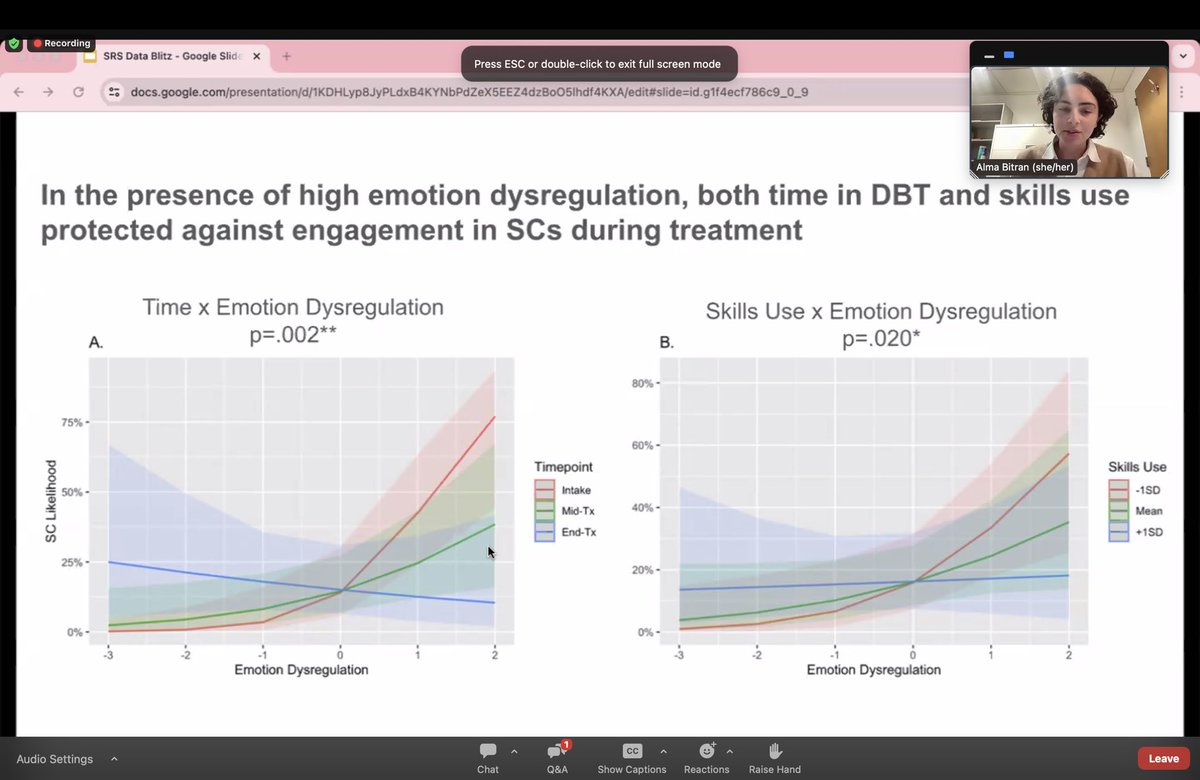Click the site information icon in address bar
The image size is (1200, 780).
tap(114, 92)
